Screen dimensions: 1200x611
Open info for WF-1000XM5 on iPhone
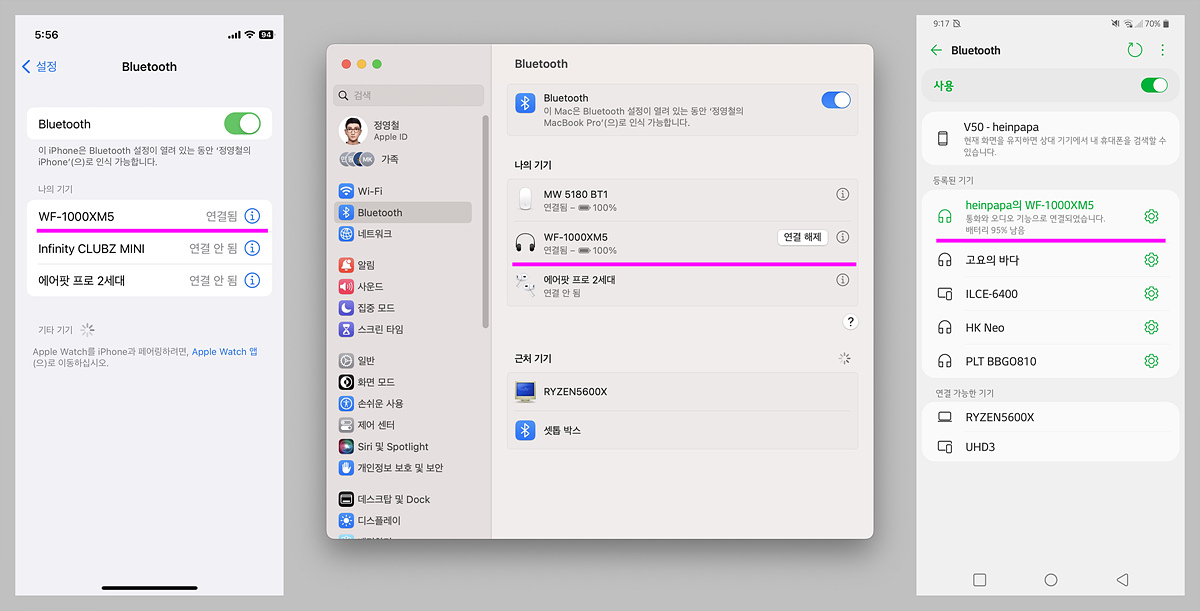pos(253,216)
